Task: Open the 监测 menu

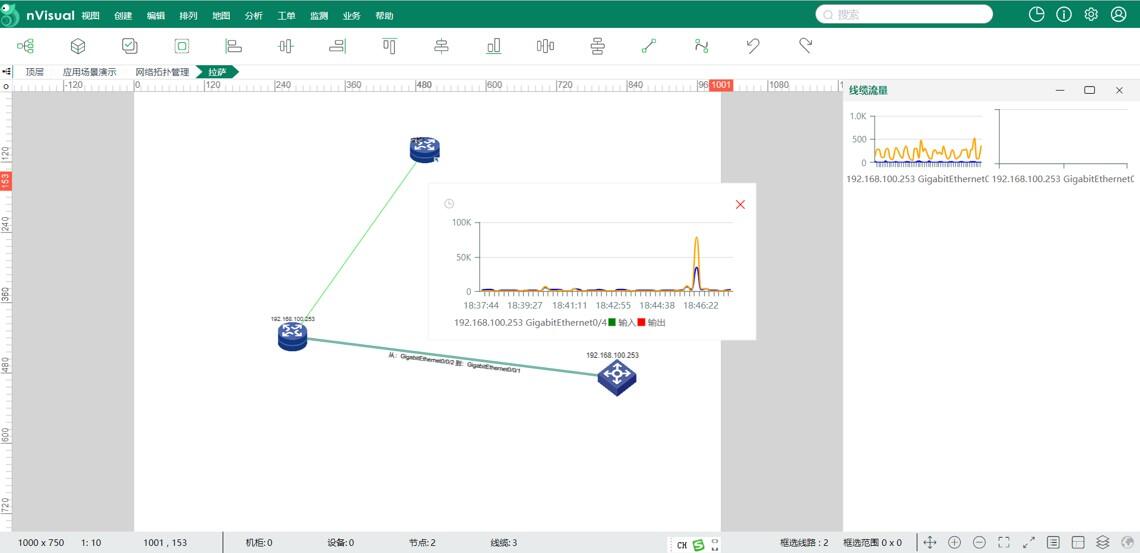Action: (x=318, y=16)
